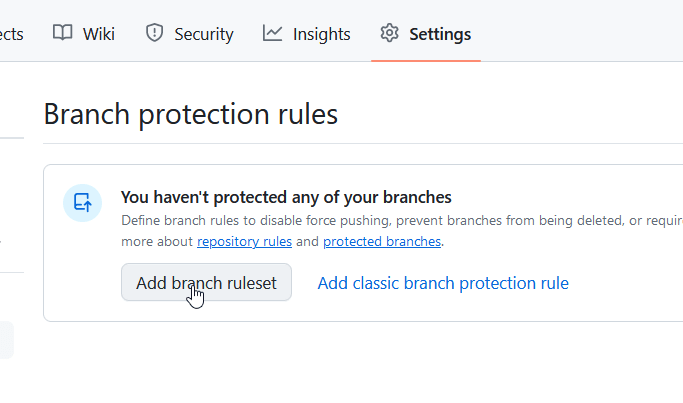The image size is (683, 403).
Task: Open the Wiki tab
Action: [98, 34]
